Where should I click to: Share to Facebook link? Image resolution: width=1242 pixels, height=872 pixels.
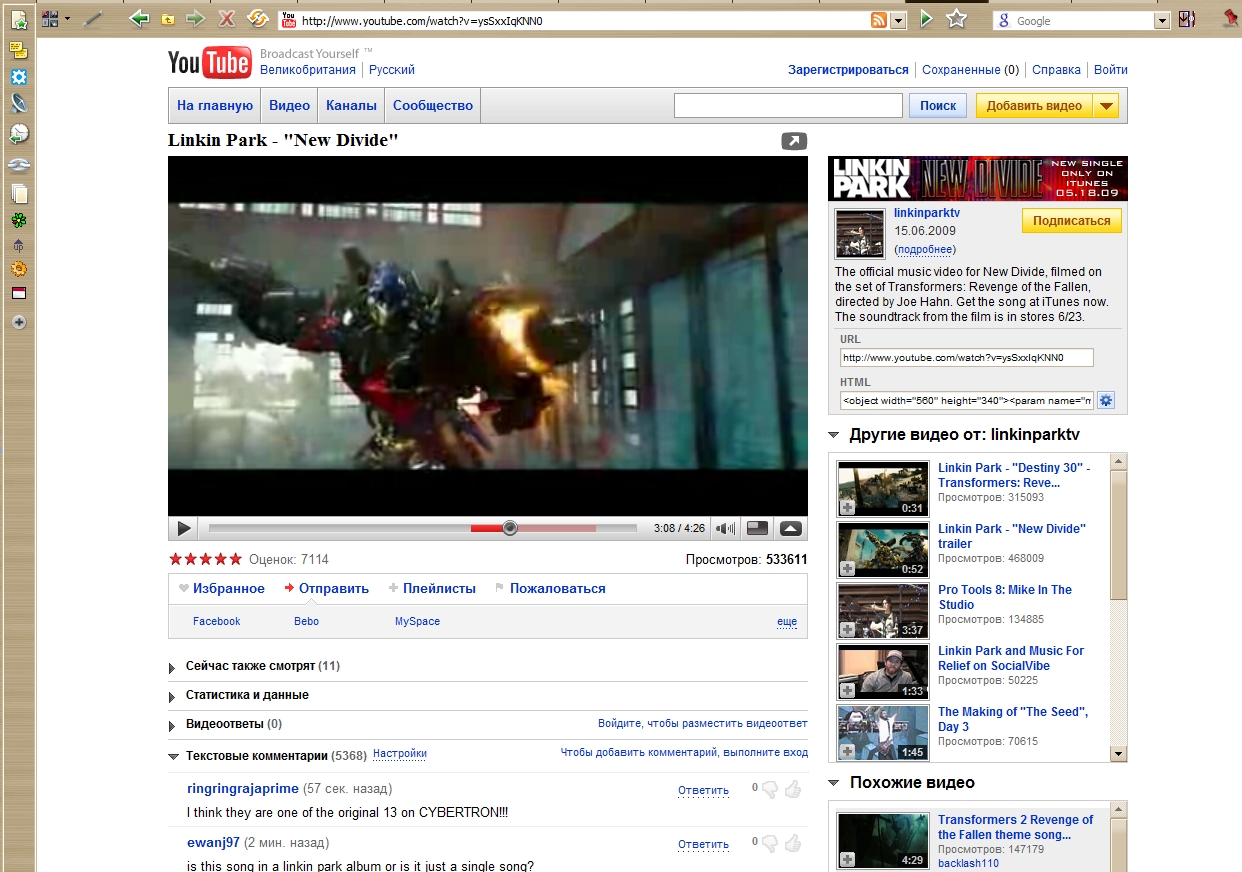(x=217, y=622)
